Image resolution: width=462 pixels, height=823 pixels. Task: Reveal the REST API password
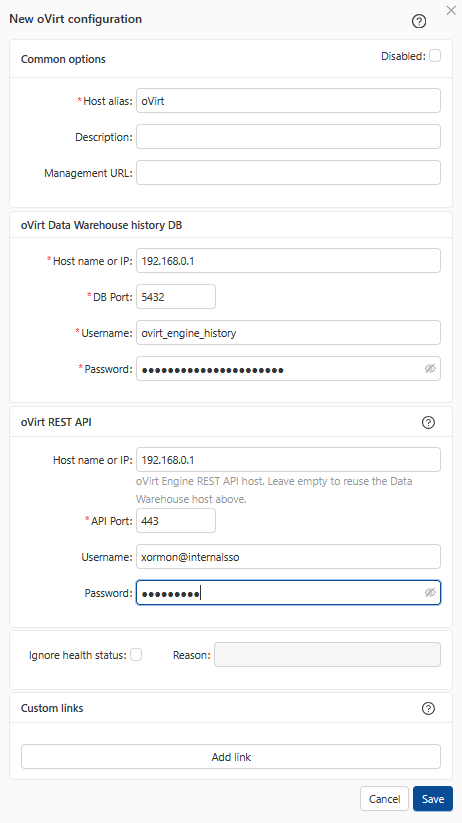pyautogui.click(x=430, y=593)
